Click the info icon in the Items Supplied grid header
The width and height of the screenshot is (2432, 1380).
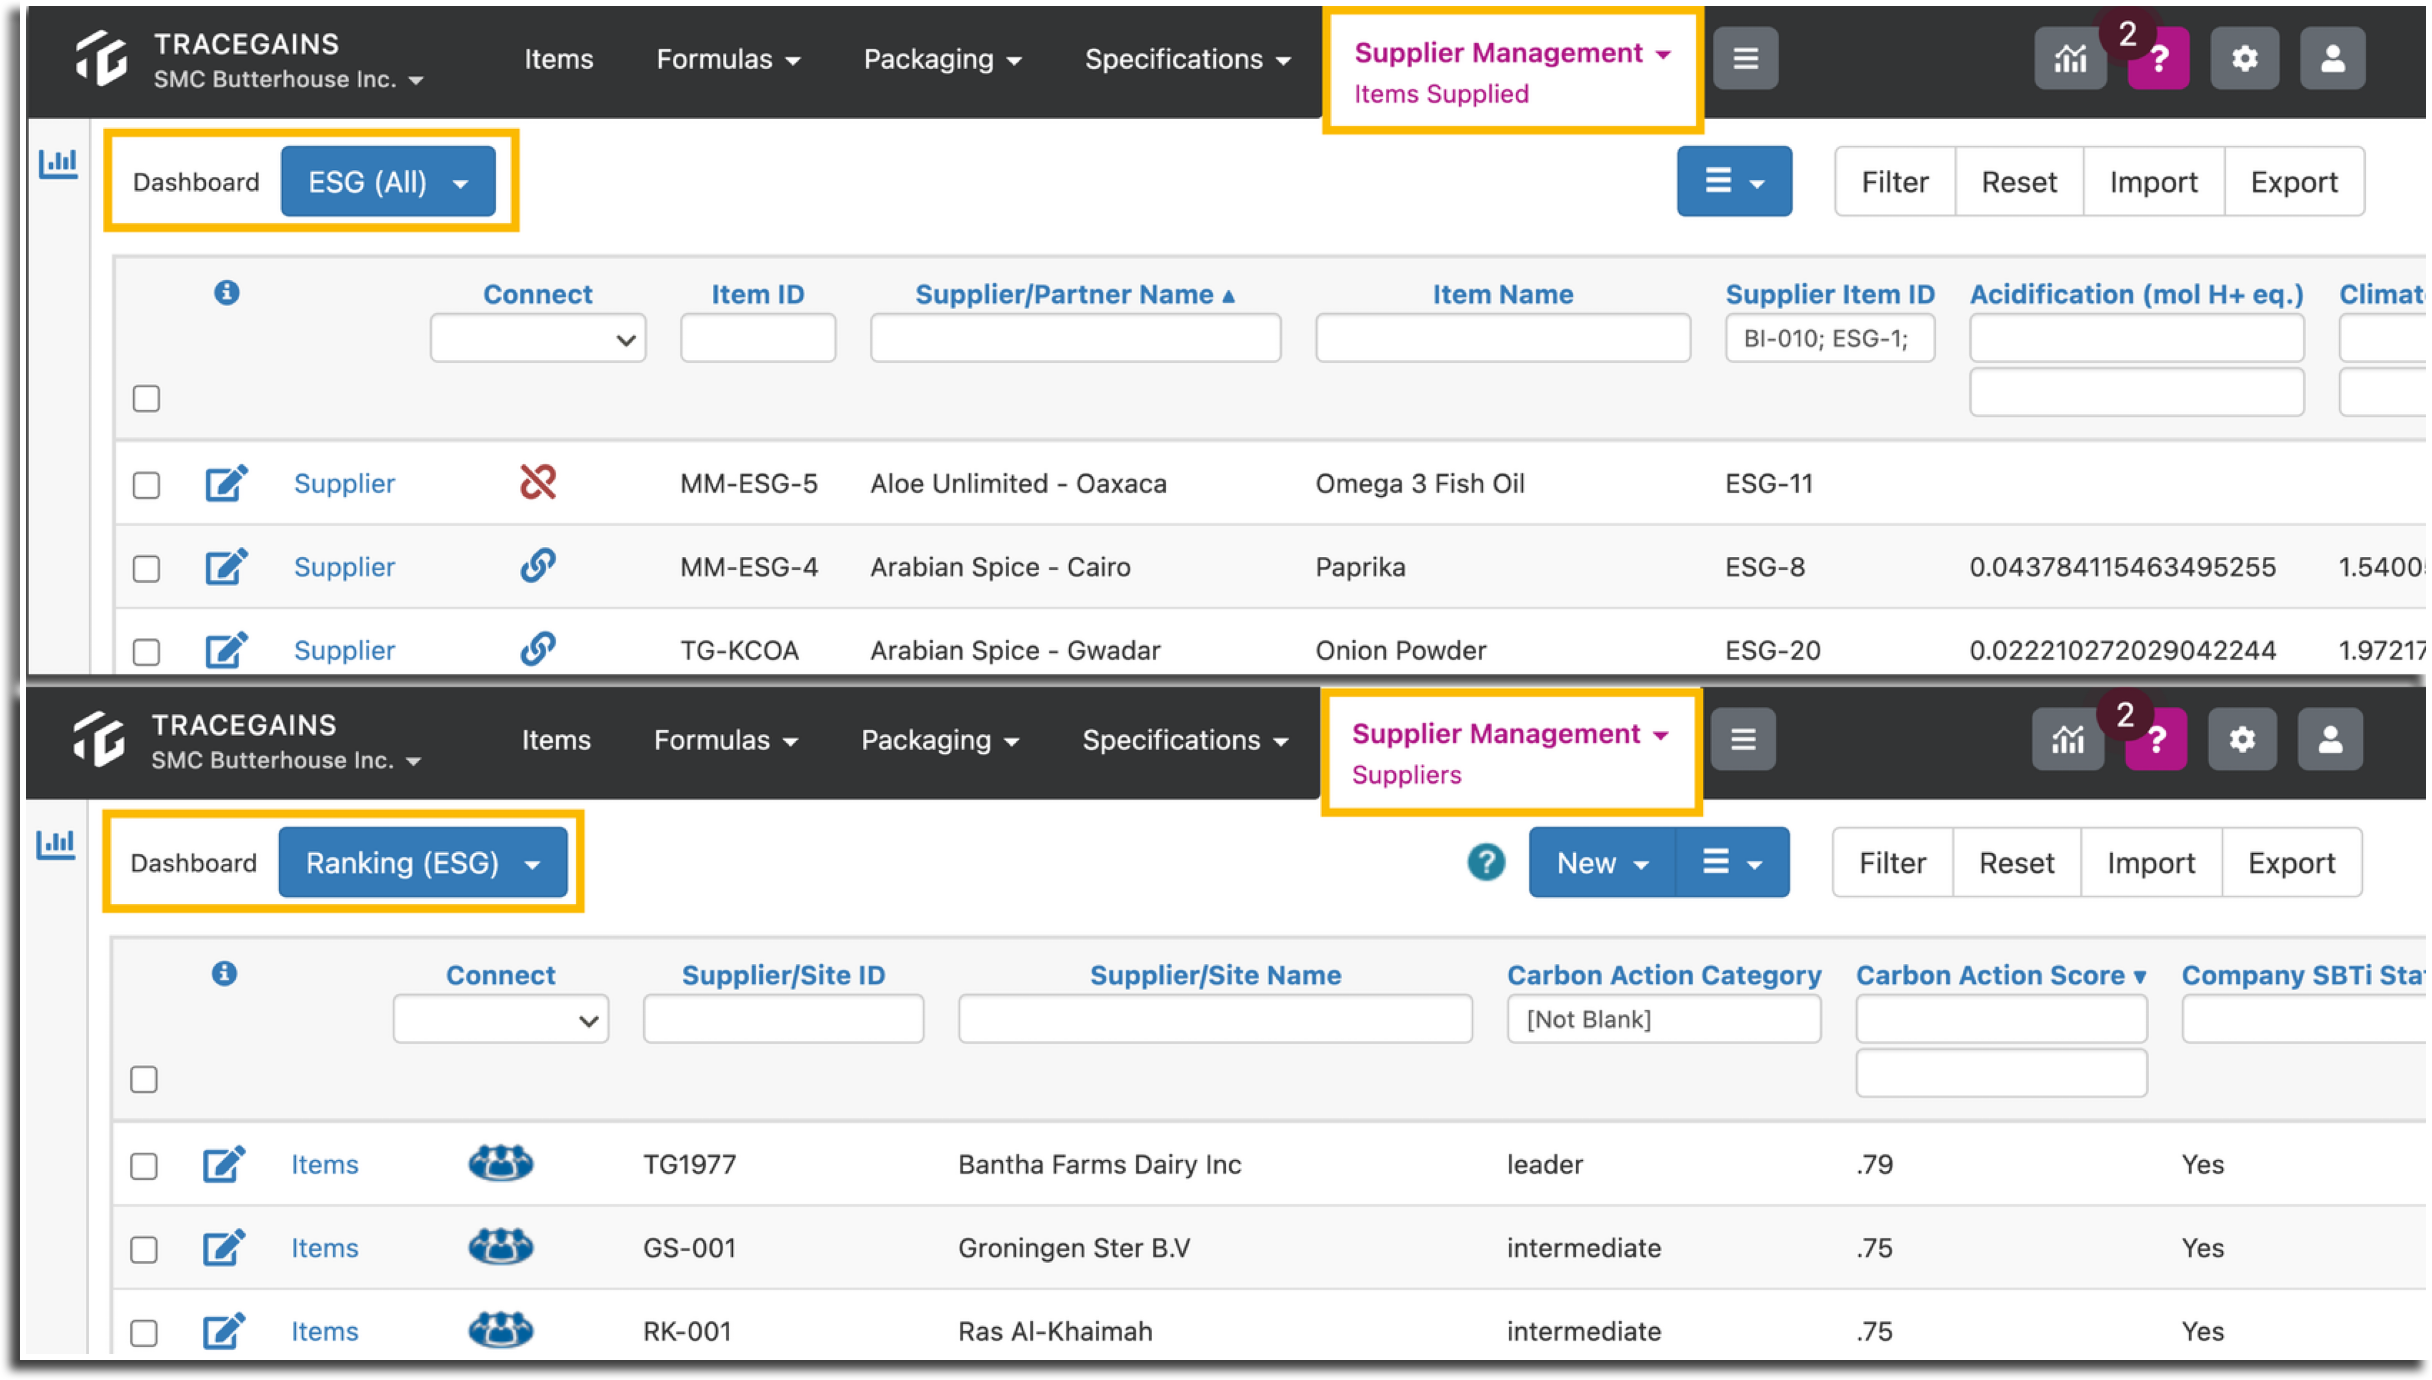click(x=227, y=292)
